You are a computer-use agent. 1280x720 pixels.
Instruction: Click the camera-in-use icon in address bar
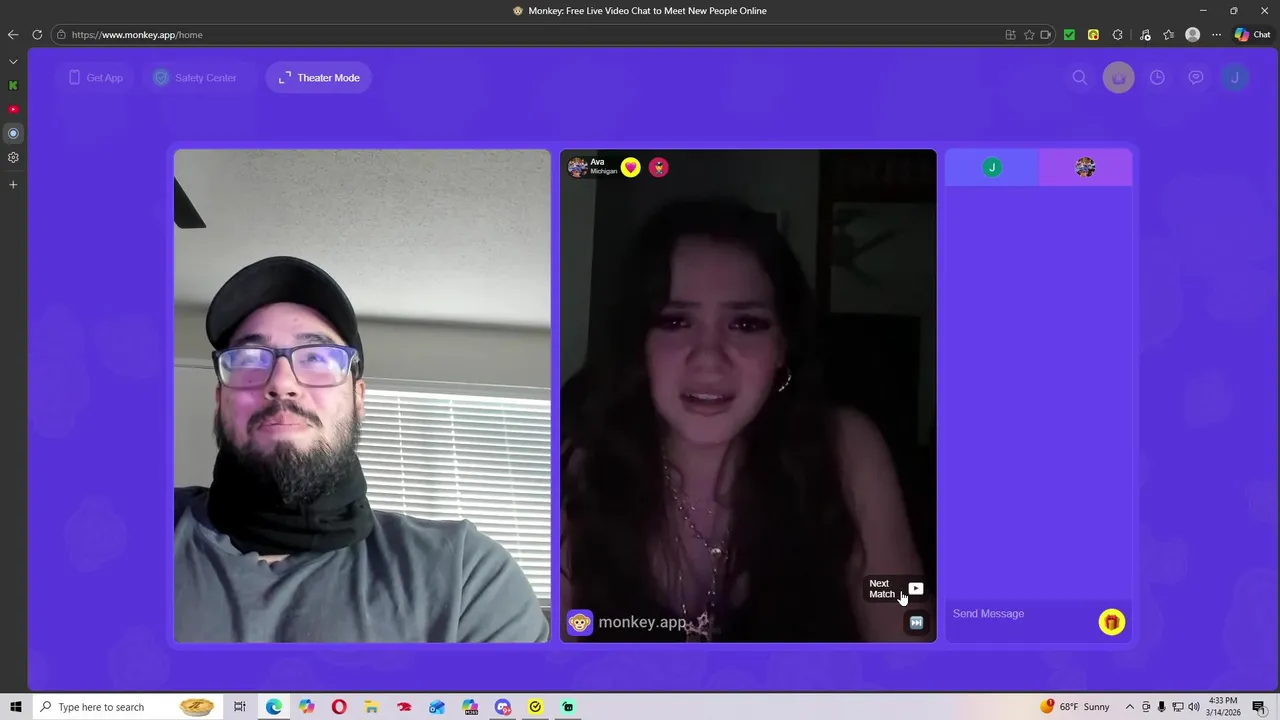[1046, 35]
